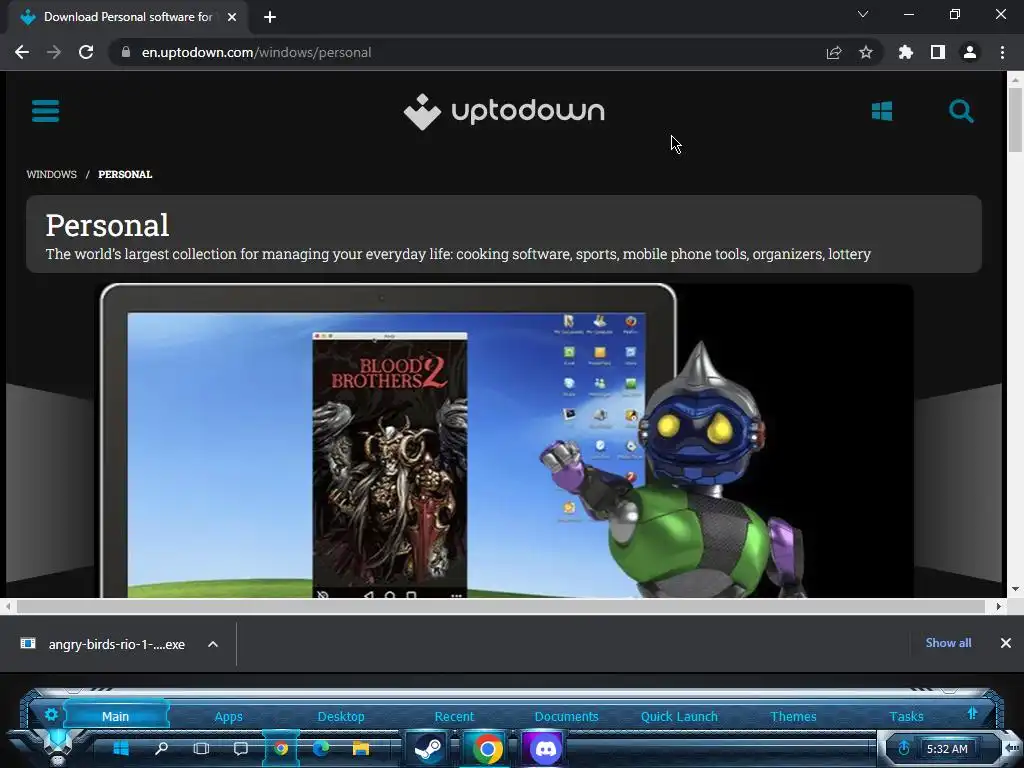Open the Uptodown search magnifier
Image resolution: width=1024 pixels, height=768 pixels.
click(961, 111)
